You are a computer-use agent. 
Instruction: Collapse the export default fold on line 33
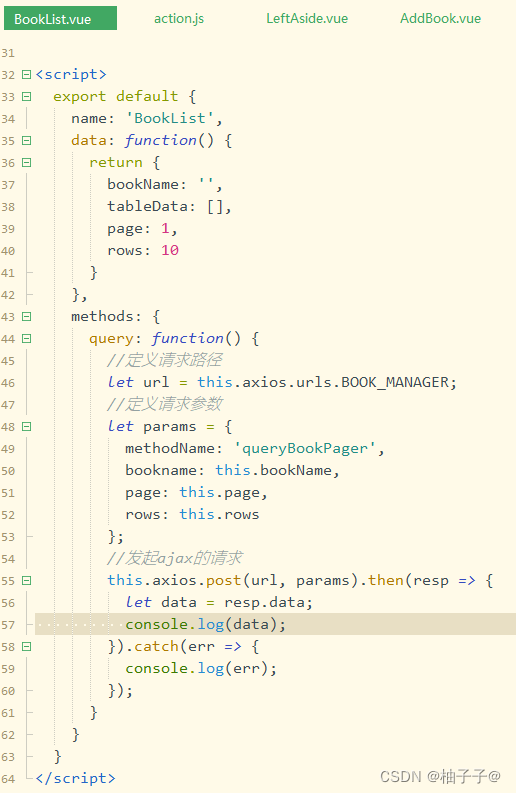[x=27, y=97]
